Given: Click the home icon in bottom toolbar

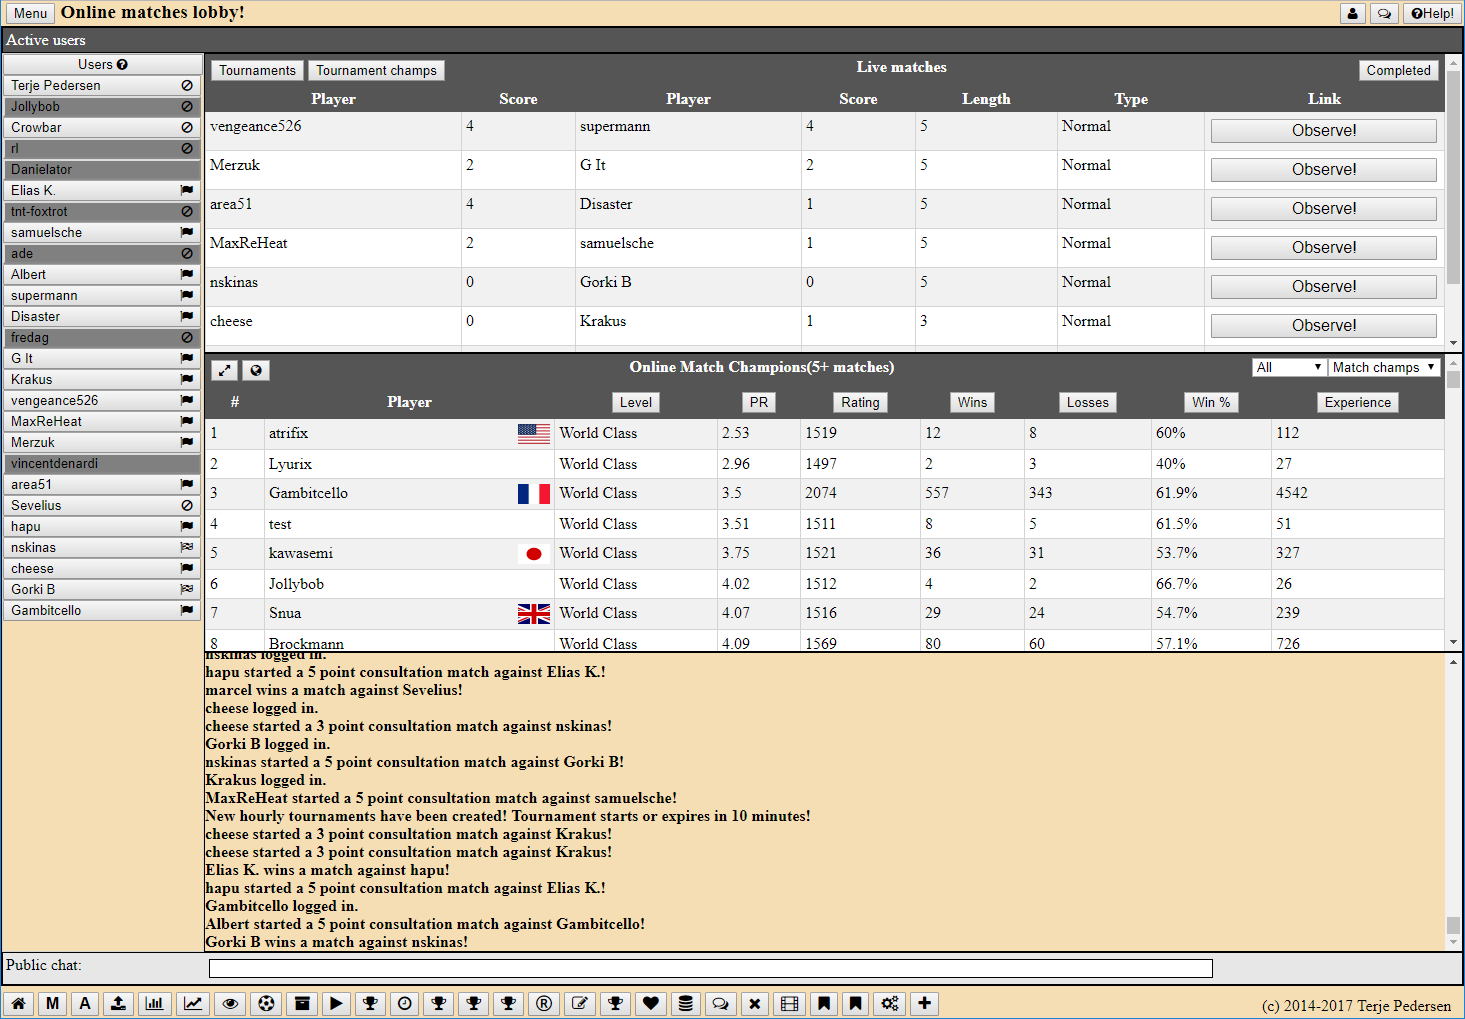Looking at the screenshot, I should pos(18,1004).
